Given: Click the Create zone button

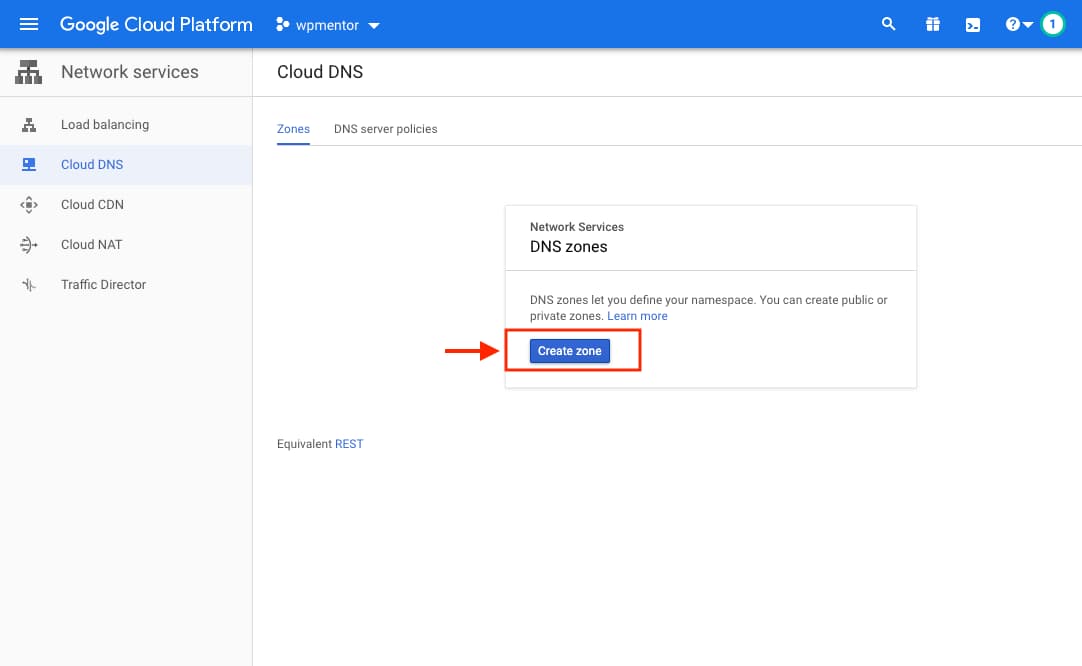Looking at the screenshot, I should pyautogui.click(x=570, y=351).
